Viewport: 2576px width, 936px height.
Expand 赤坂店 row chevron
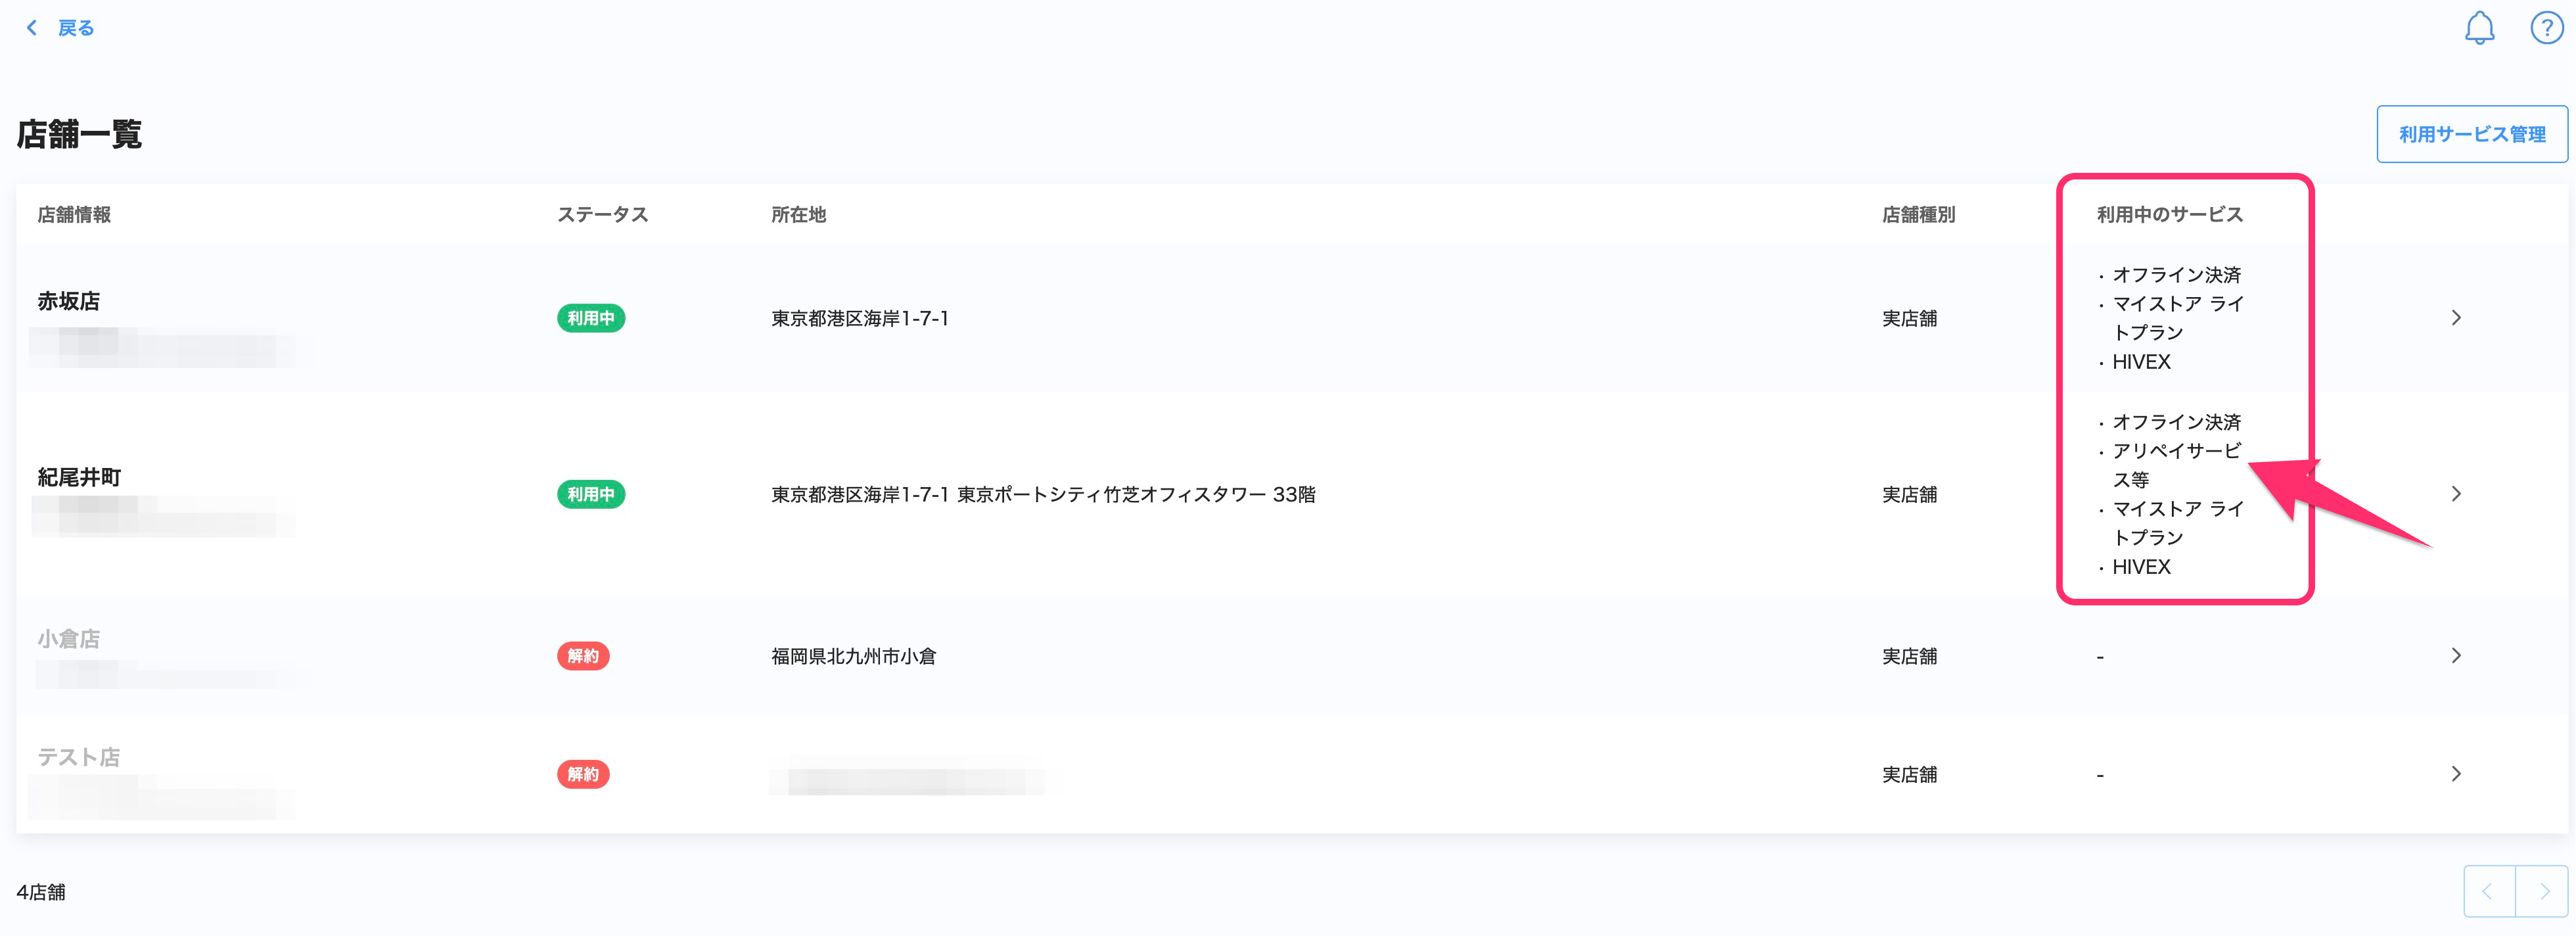pyautogui.click(x=2456, y=318)
